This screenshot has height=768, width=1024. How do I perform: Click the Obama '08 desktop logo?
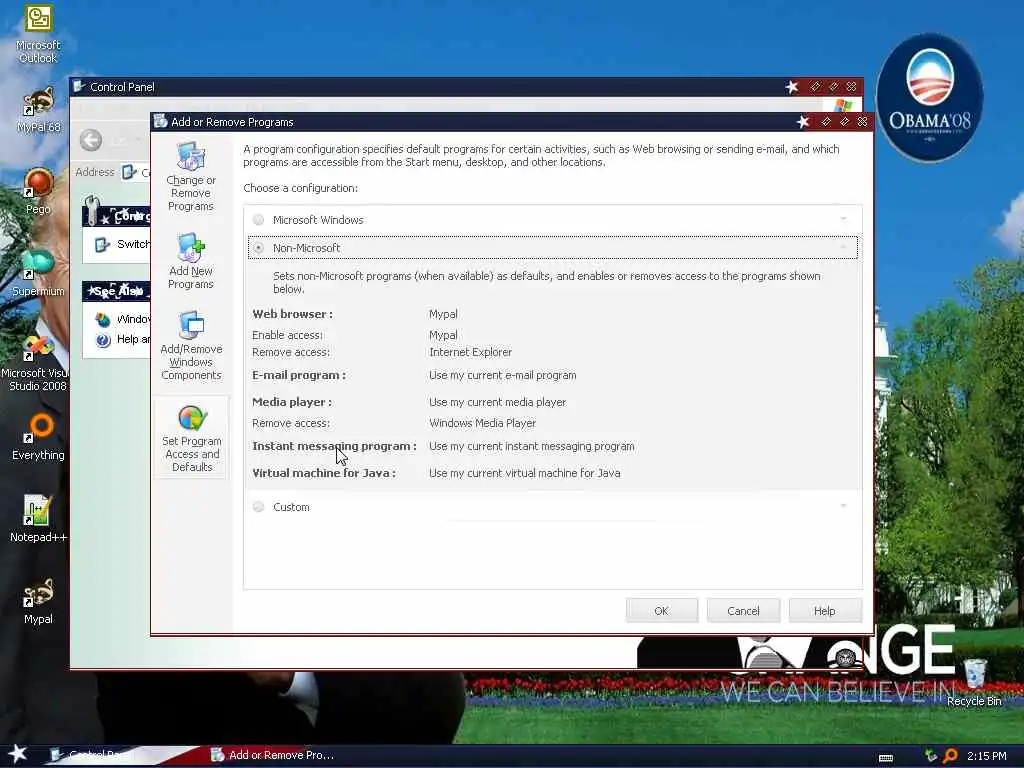click(x=929, y=97)
